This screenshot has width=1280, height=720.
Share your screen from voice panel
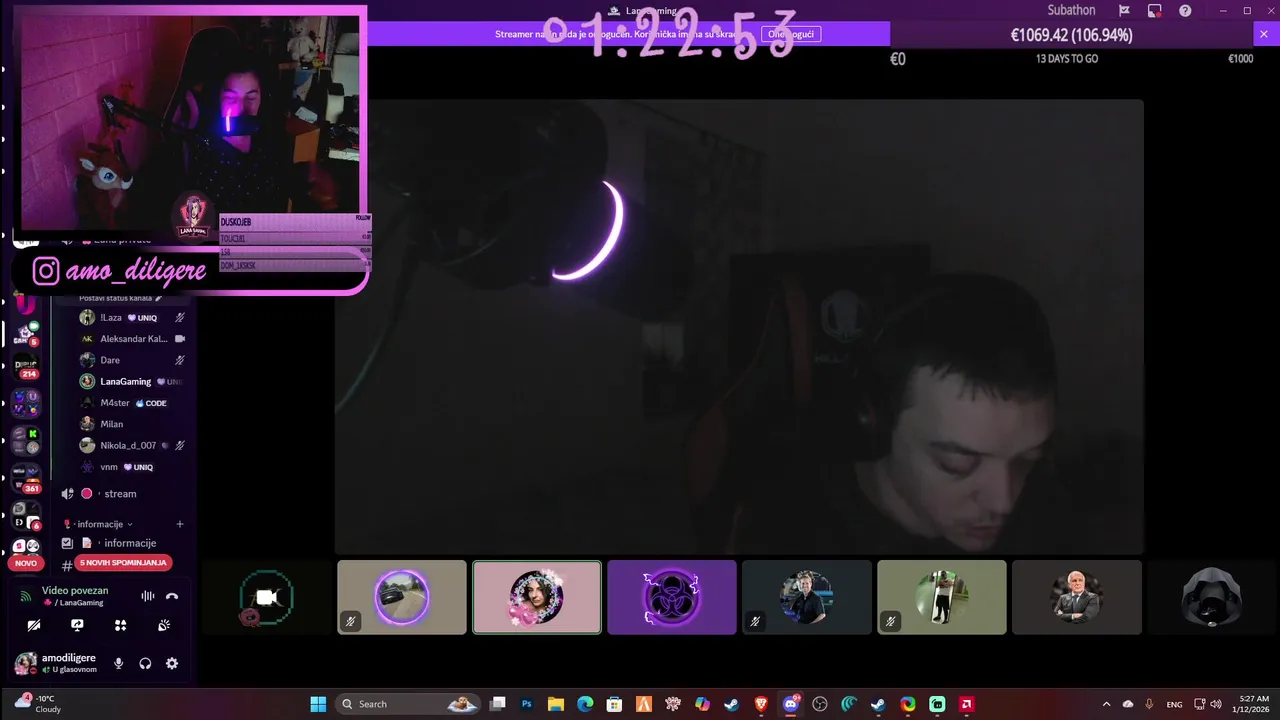[x=77, y=625]
